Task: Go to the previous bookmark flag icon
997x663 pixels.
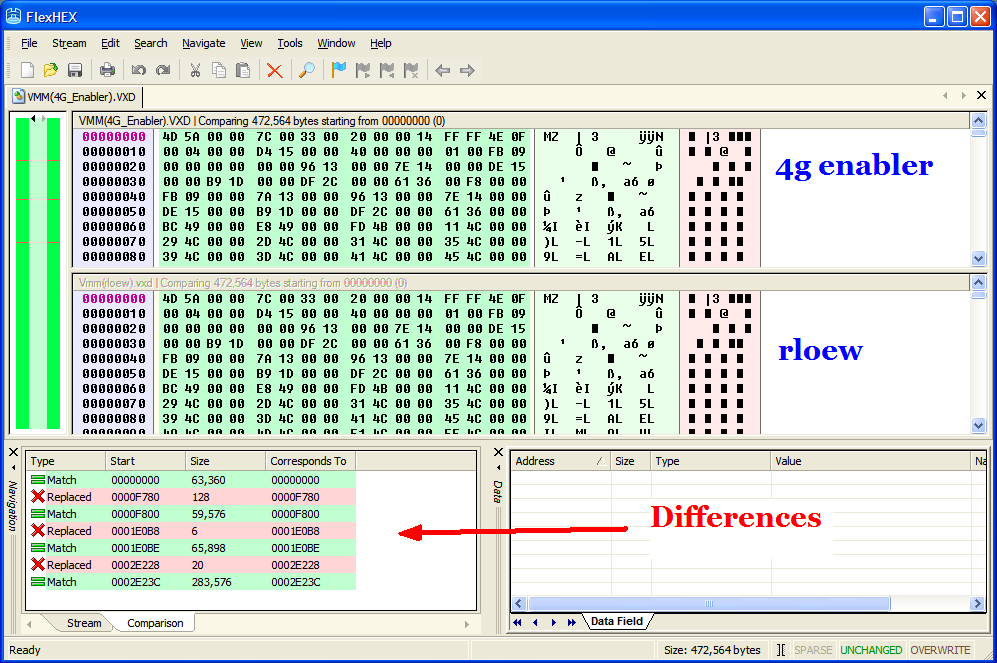Action: [x=387, y=70]
